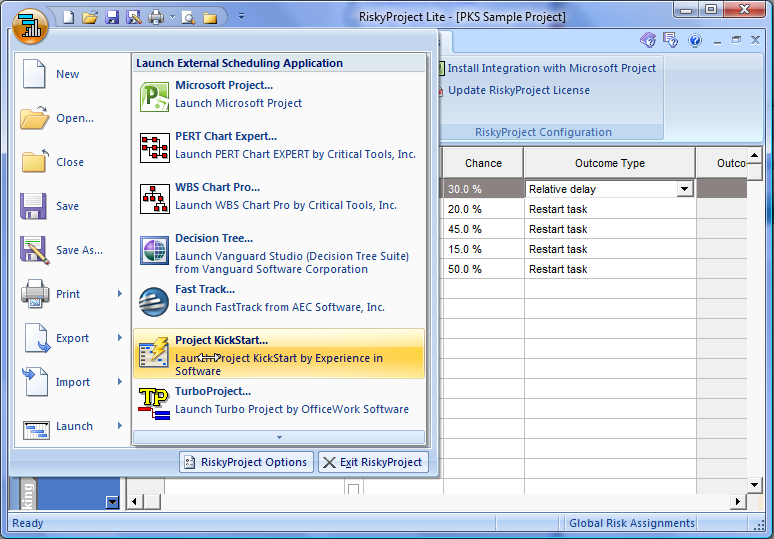Click the FastTrack launcher icon
774x539 pixels.
pyautogui.click(x=155, y=300)
